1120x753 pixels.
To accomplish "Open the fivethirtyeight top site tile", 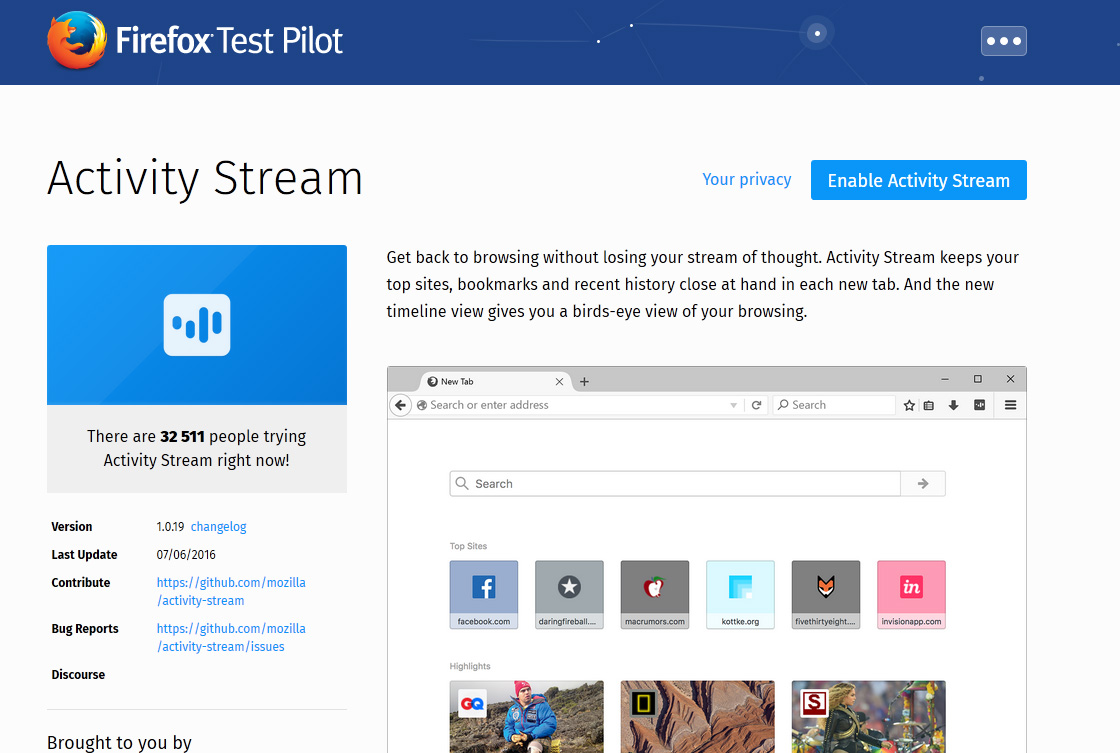I will (x=826, y=594).
